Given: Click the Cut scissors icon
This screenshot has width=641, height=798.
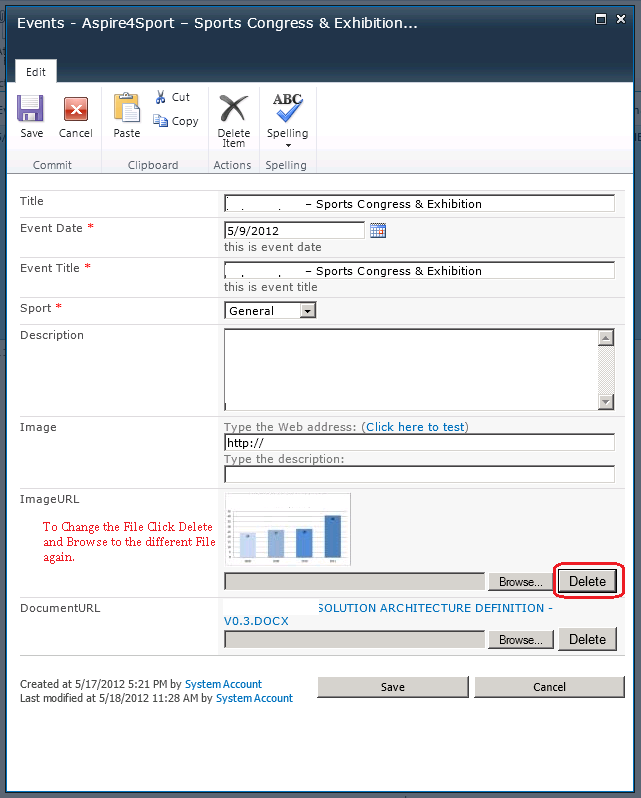Looking at the screenshot, I should [161, 97].
